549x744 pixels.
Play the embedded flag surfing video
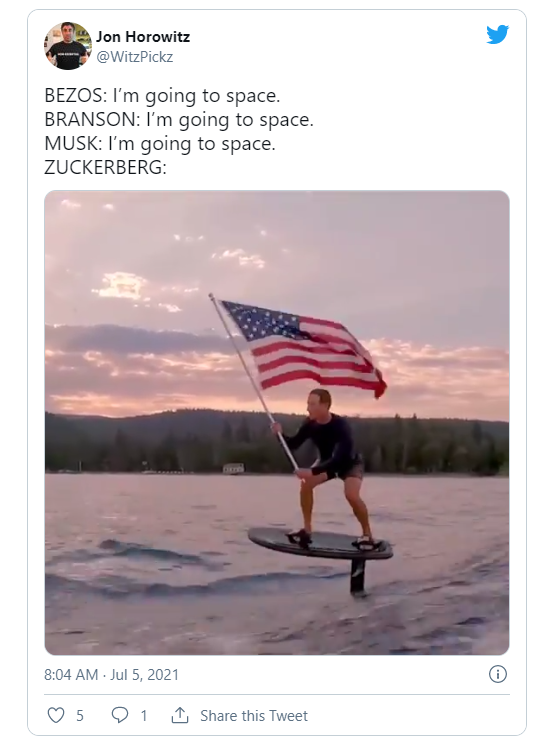click(x=277, y=423)
